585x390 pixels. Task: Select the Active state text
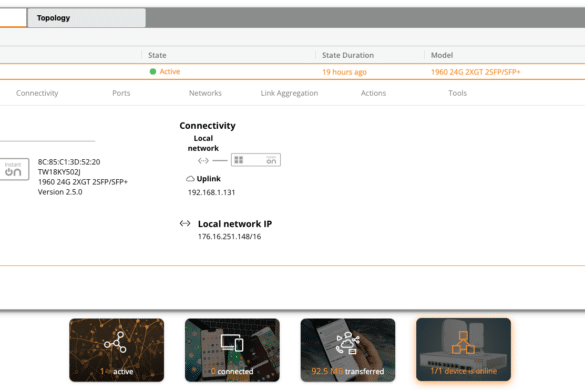[x=170, y=72]
